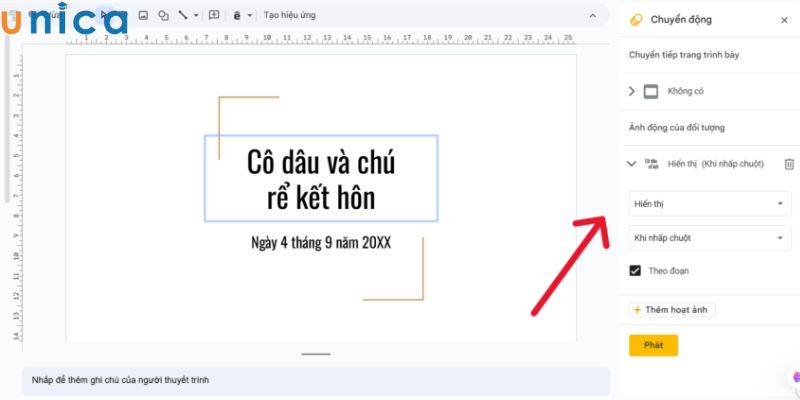Open the line tool dropdown arrow

pos(196,15)
